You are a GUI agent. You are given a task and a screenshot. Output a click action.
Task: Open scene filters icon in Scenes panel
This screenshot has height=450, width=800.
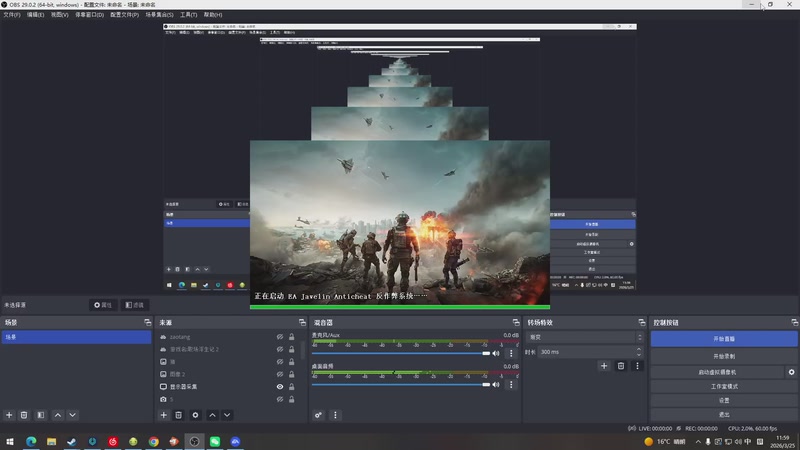click(41, 415)
